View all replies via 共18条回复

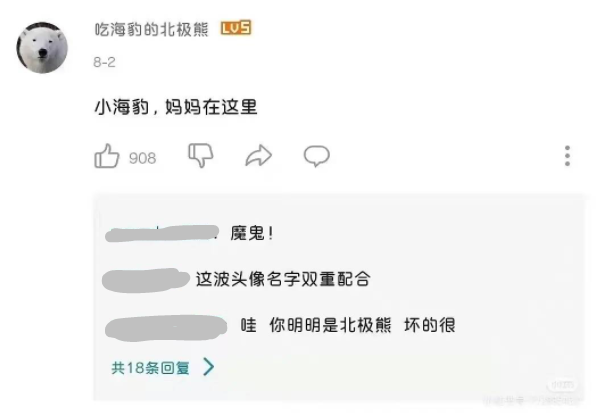(150, 368)
